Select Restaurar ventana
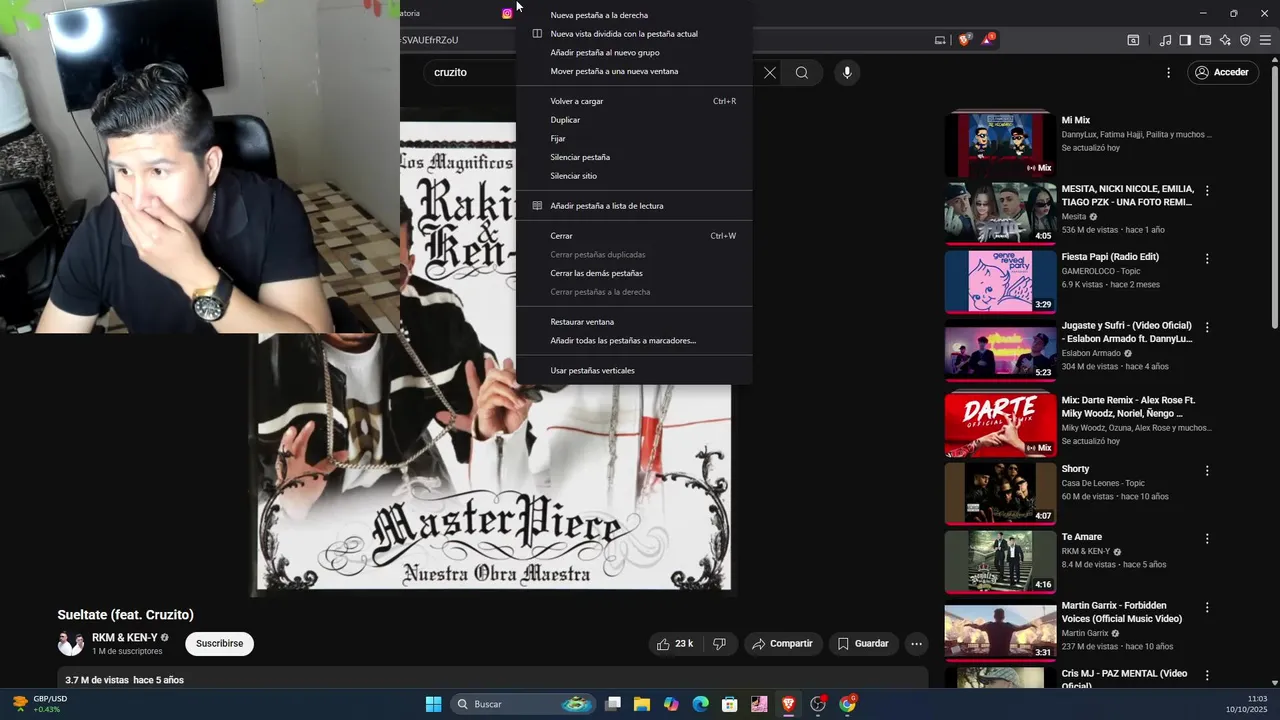Image resolution: width=1280 pixels, height=720 pixels. [634, 322]
